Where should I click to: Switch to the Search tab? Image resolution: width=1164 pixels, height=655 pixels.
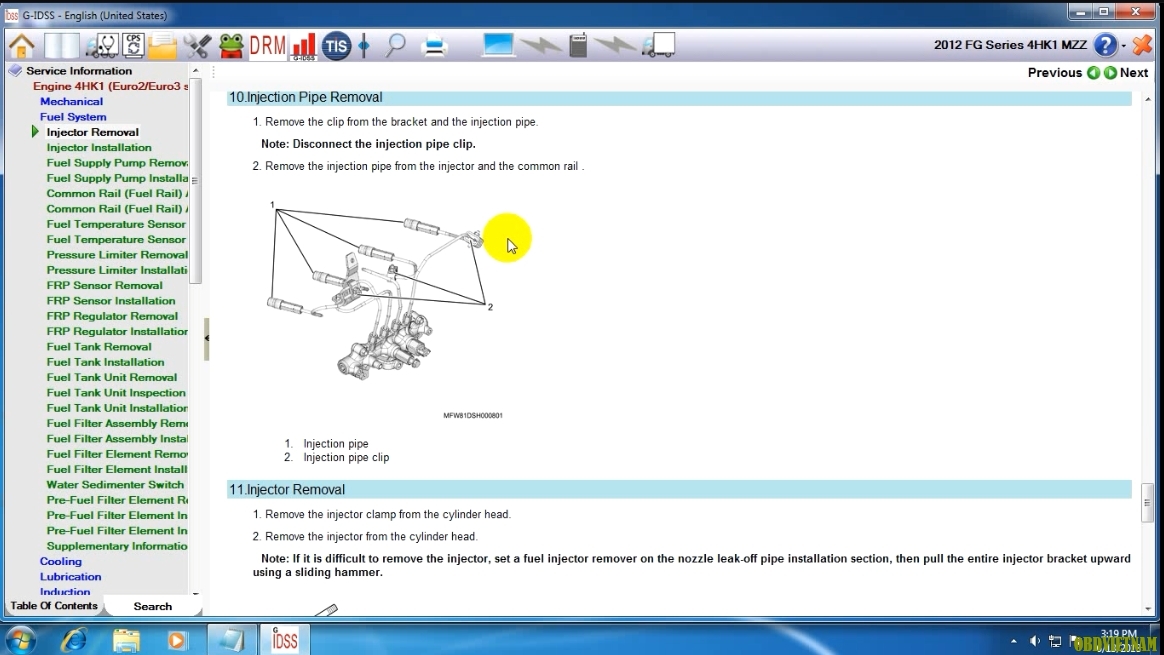(152, 607)
